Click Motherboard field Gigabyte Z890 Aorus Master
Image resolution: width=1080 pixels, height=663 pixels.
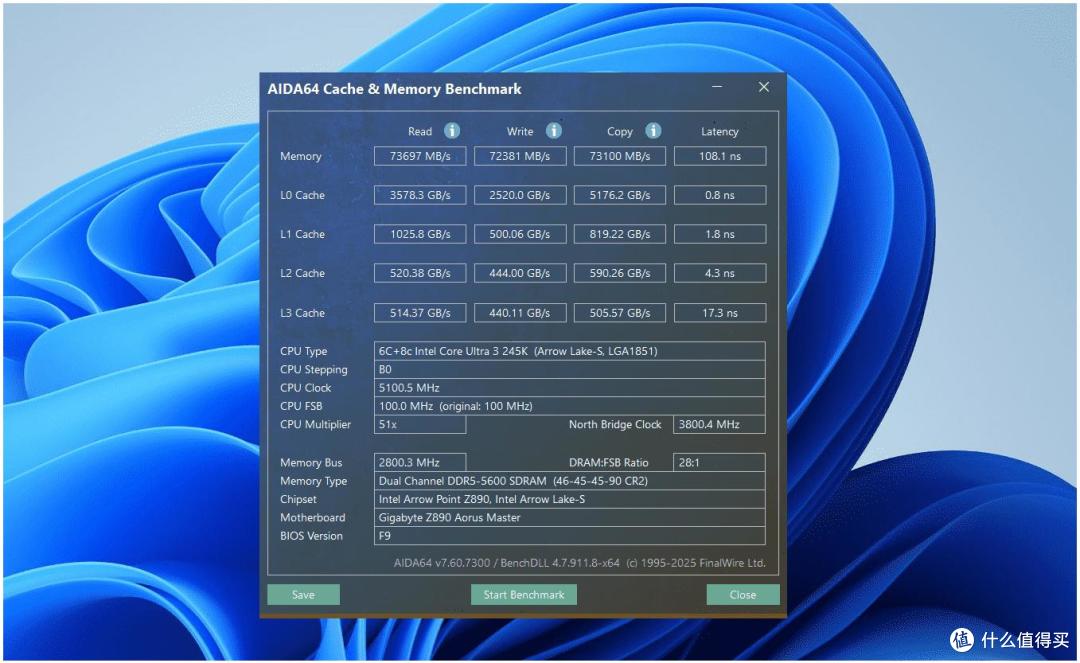pyautogui.click(x=570, y=518)
